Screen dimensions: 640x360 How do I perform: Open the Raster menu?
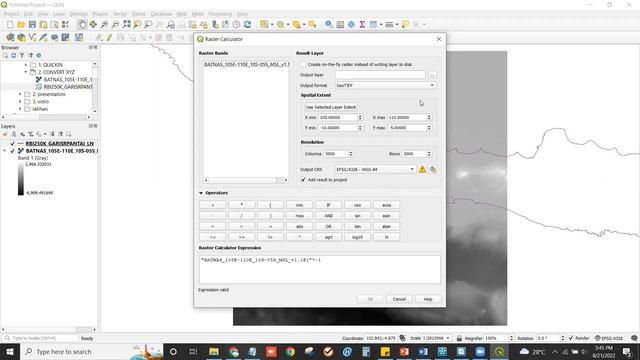click(139, 14)
